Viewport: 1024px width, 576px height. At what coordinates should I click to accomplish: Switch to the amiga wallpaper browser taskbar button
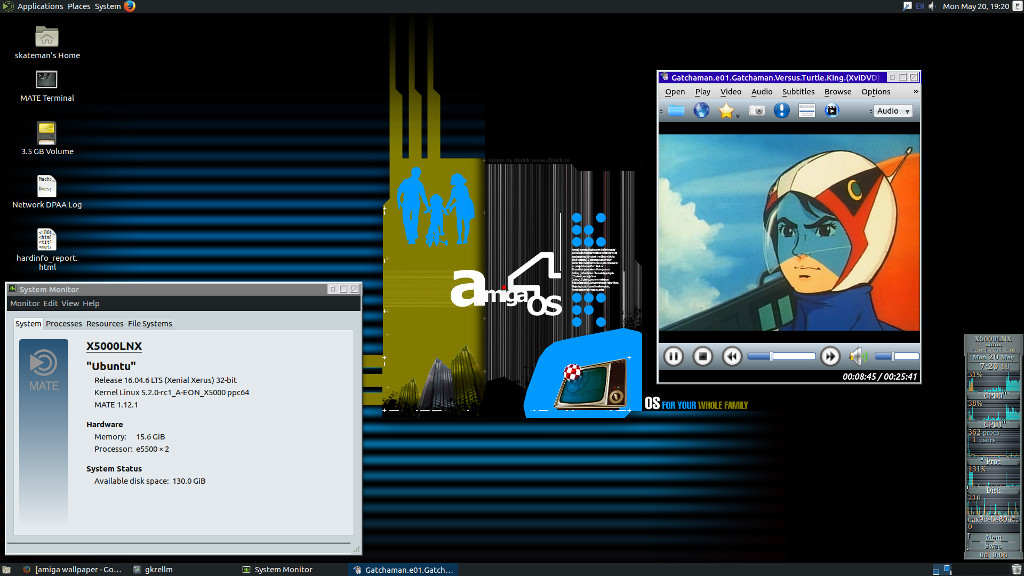pyautogui.click(x=72, y=569)
